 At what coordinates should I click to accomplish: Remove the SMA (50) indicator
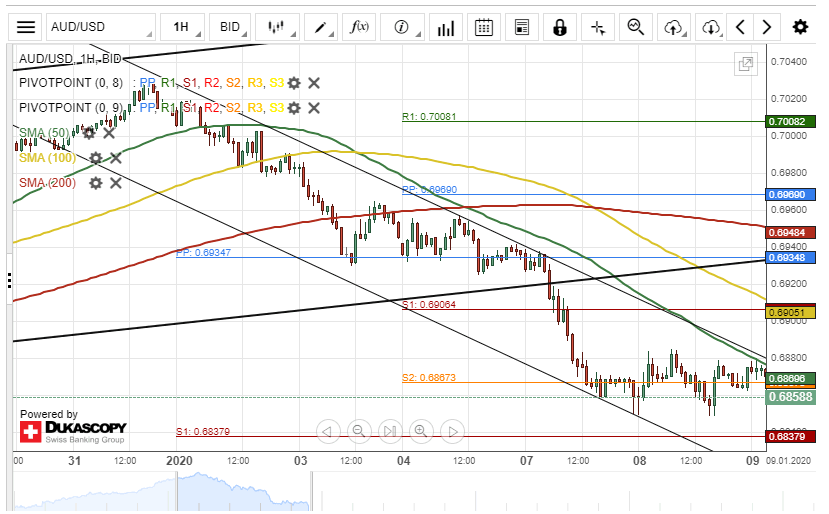coord(109,133)
